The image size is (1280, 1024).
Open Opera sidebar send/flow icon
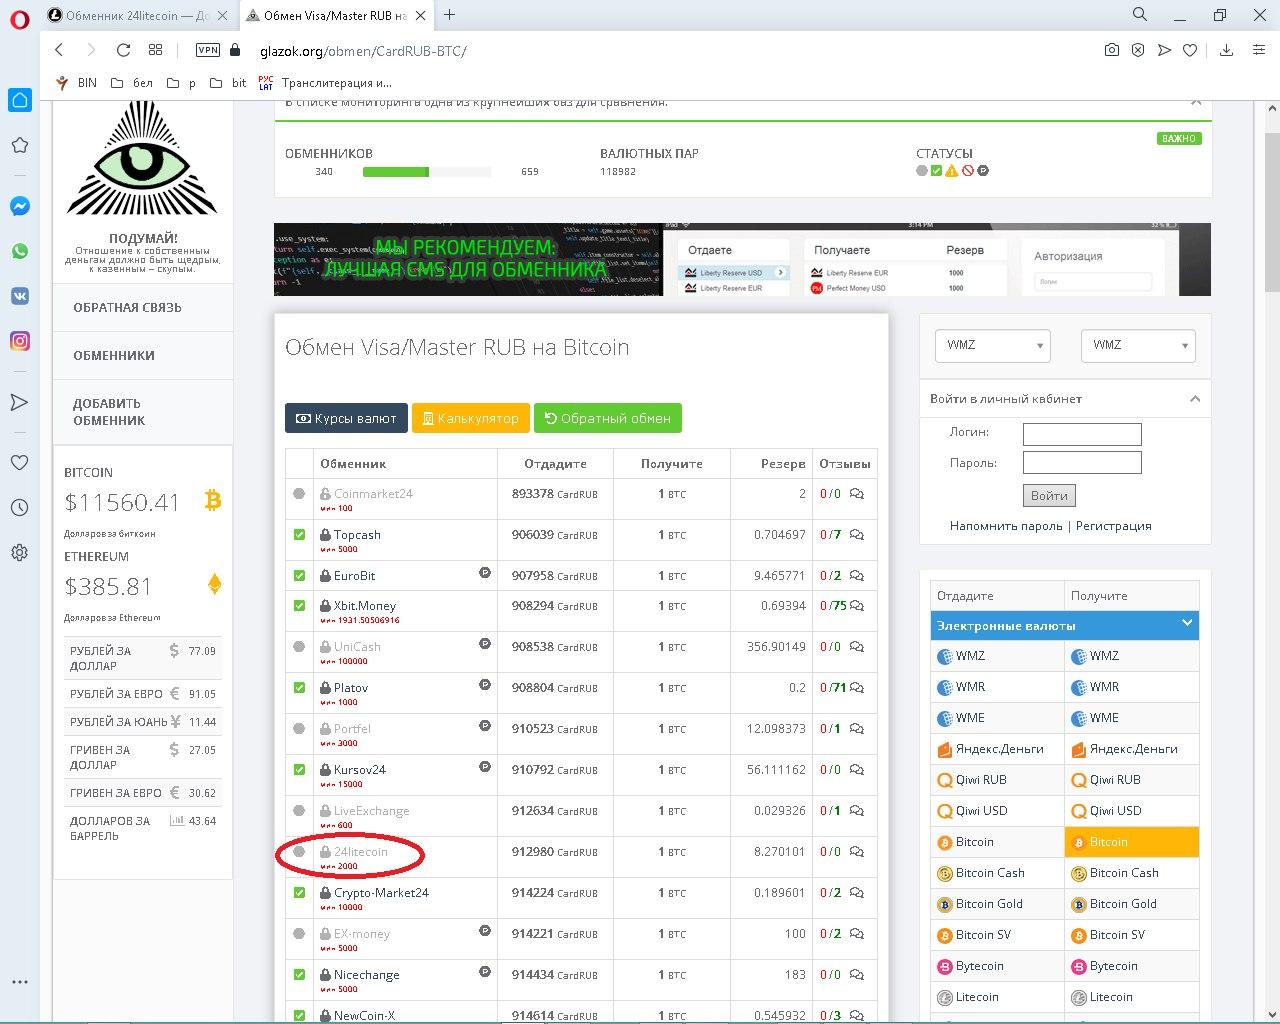(x=19, y=402)
